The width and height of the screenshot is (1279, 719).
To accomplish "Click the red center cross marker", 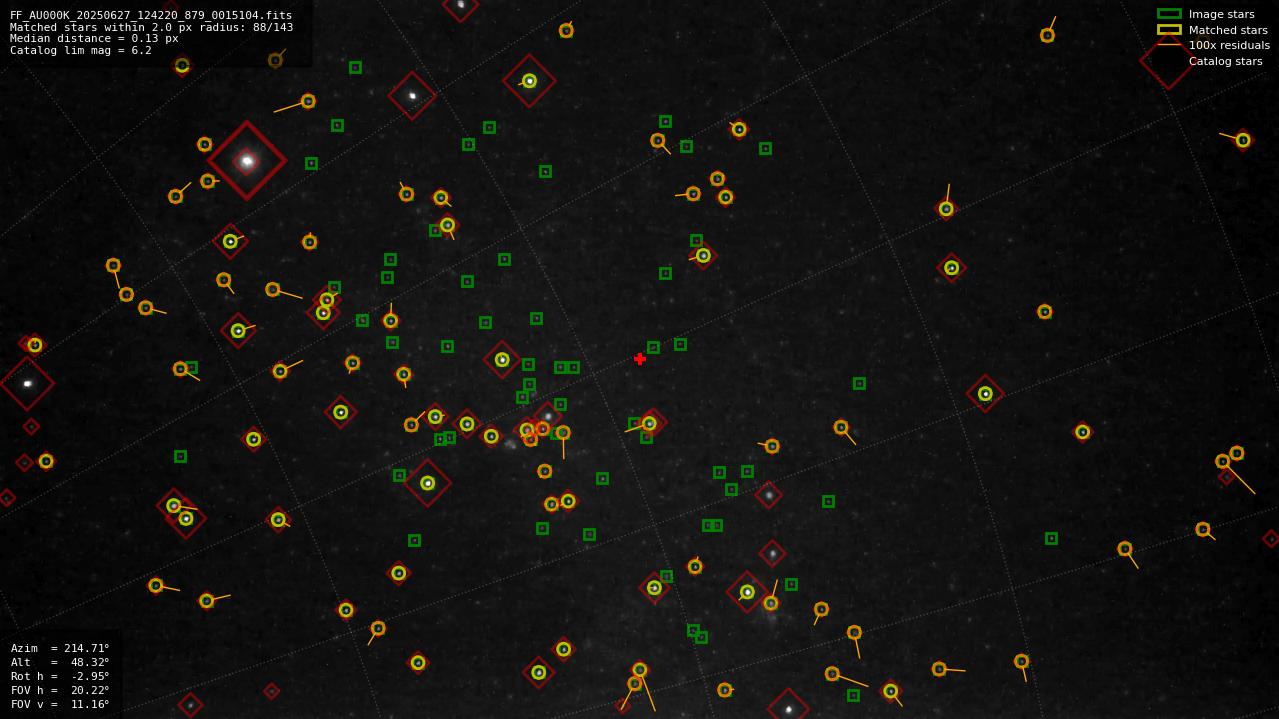I will click(x=640, y=359).
